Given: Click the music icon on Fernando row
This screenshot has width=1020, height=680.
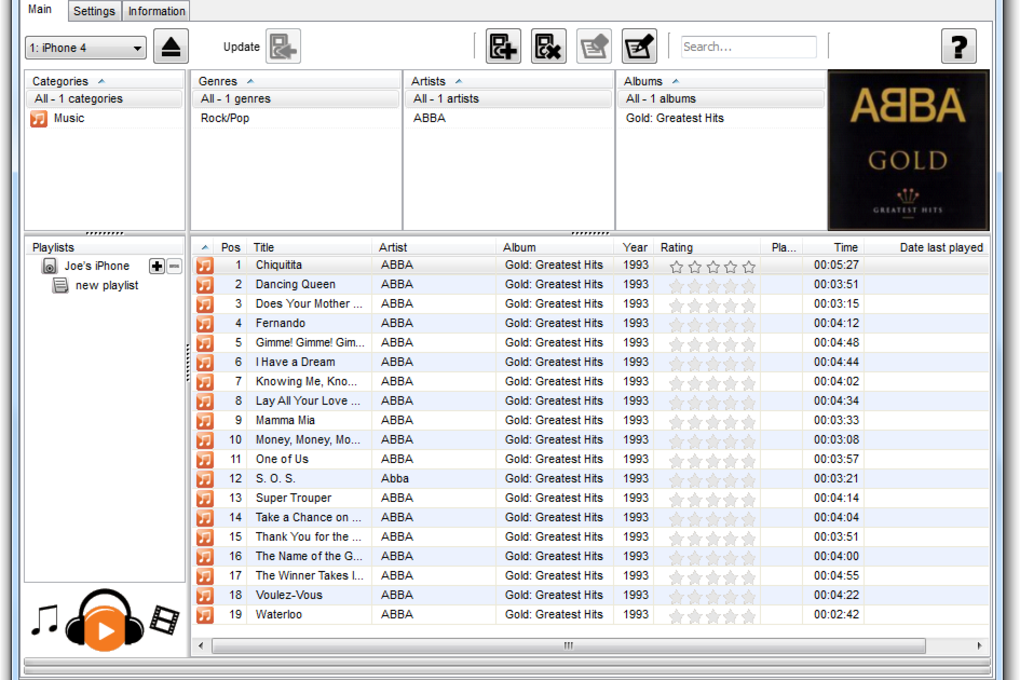Looking at the screenshot, I should point(205,323).
